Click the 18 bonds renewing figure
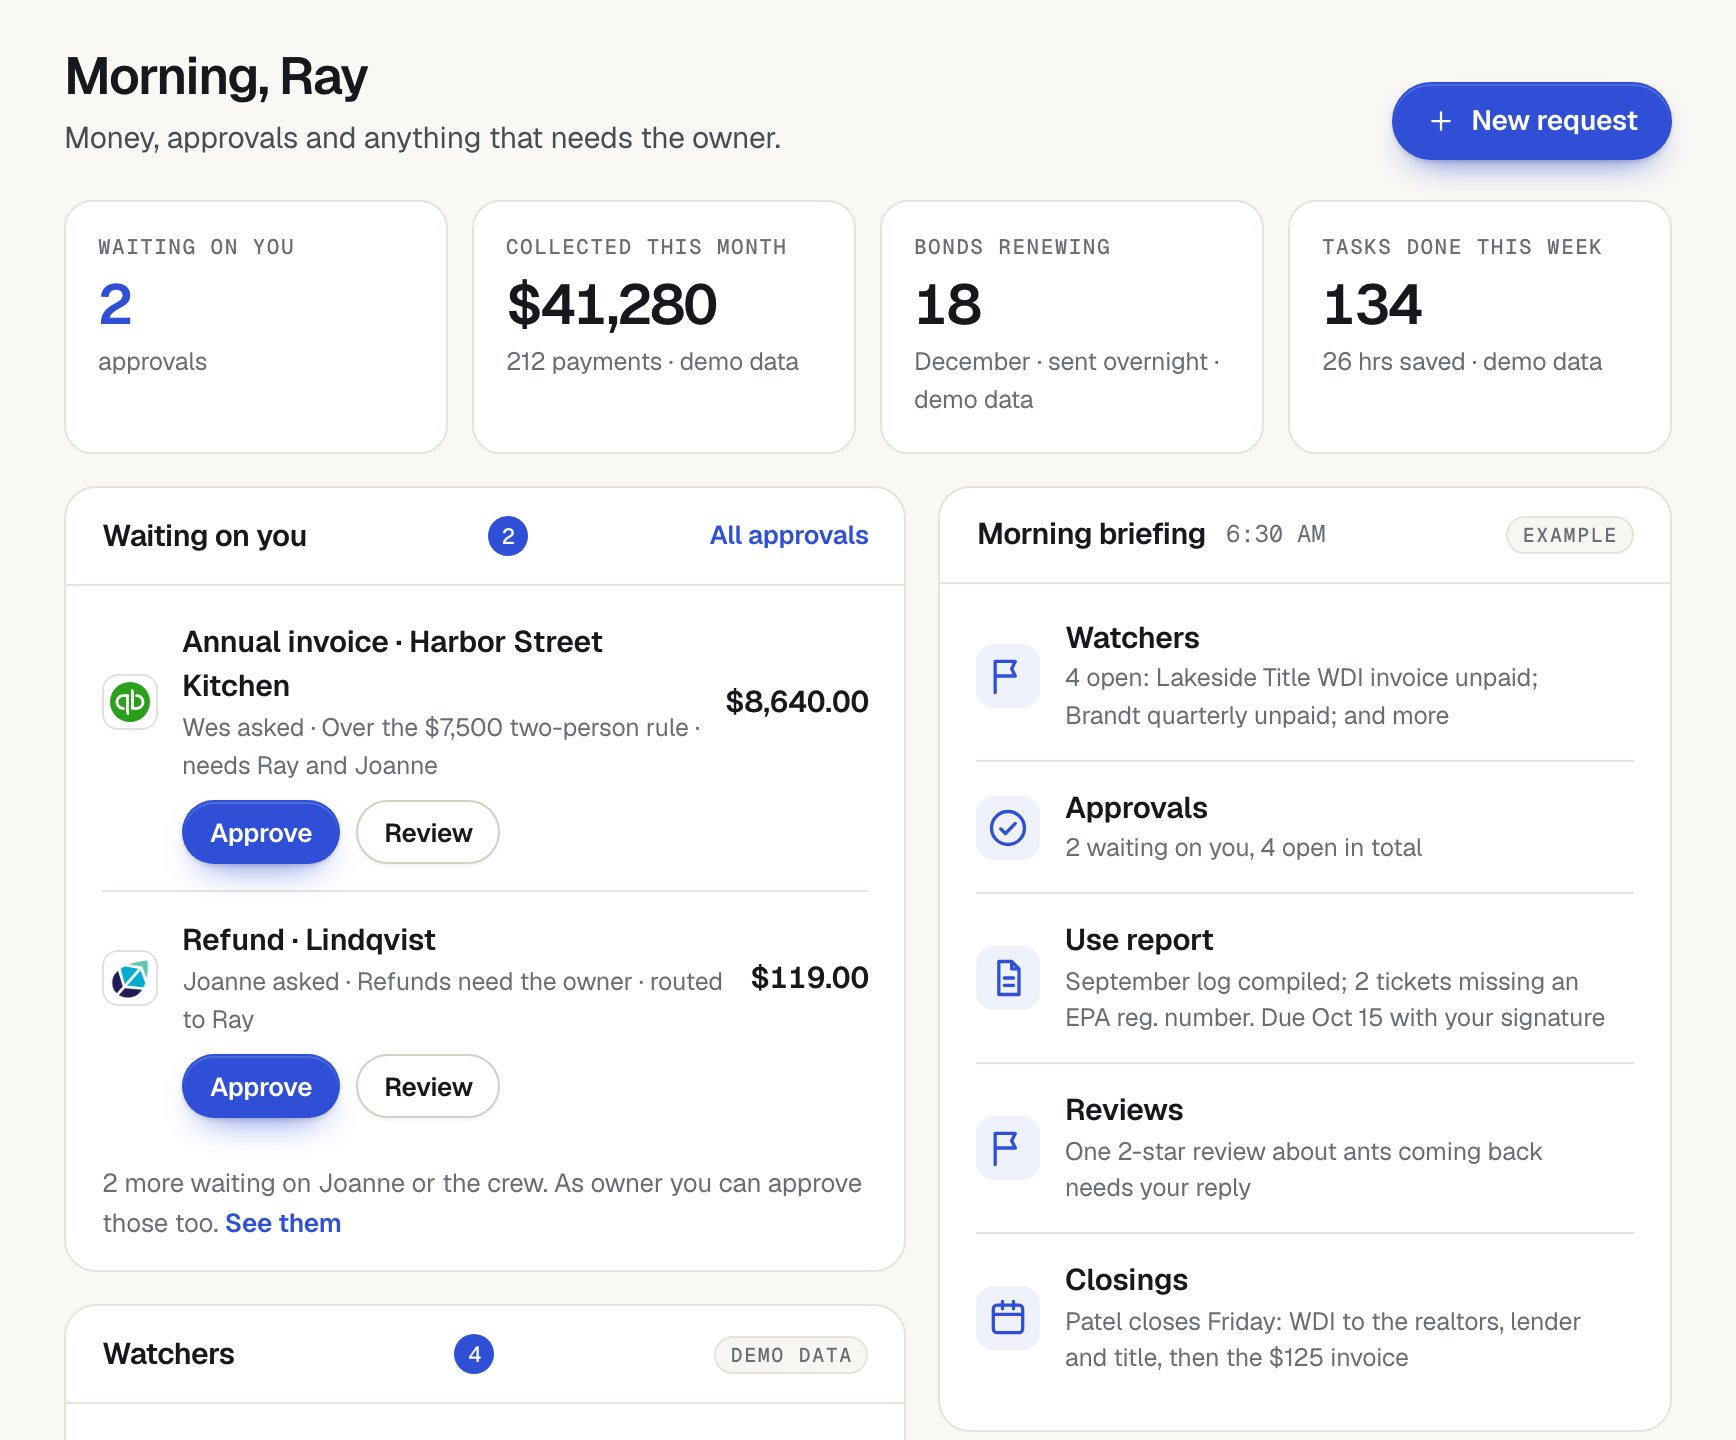 coord(948,305)
